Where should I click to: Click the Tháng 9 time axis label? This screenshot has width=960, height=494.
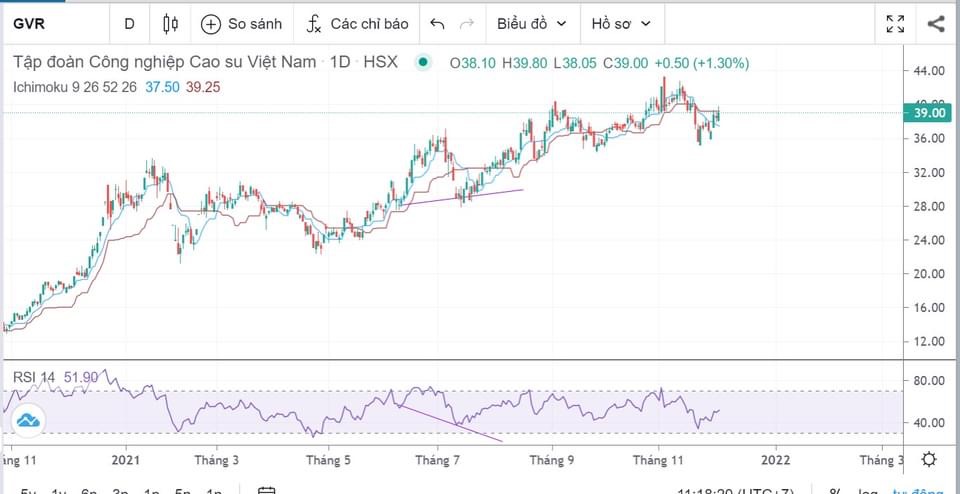(552, 460)
